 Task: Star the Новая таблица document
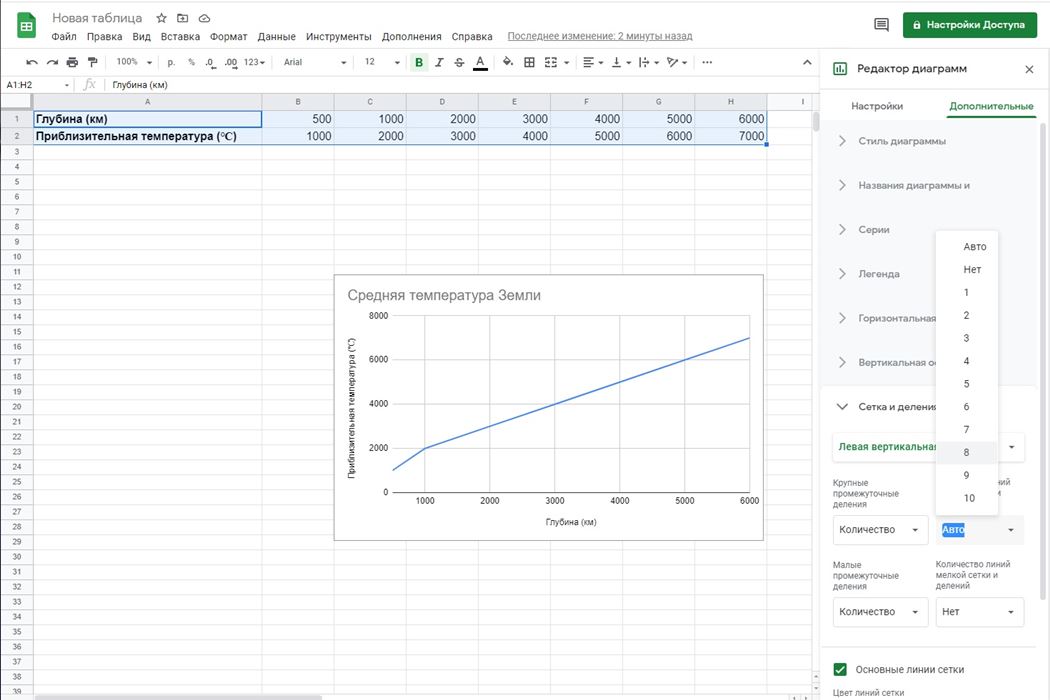point(161,18)
